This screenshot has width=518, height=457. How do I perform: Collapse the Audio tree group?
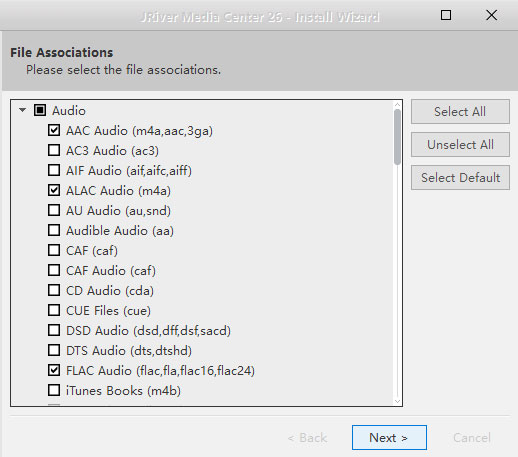point(23,110)
